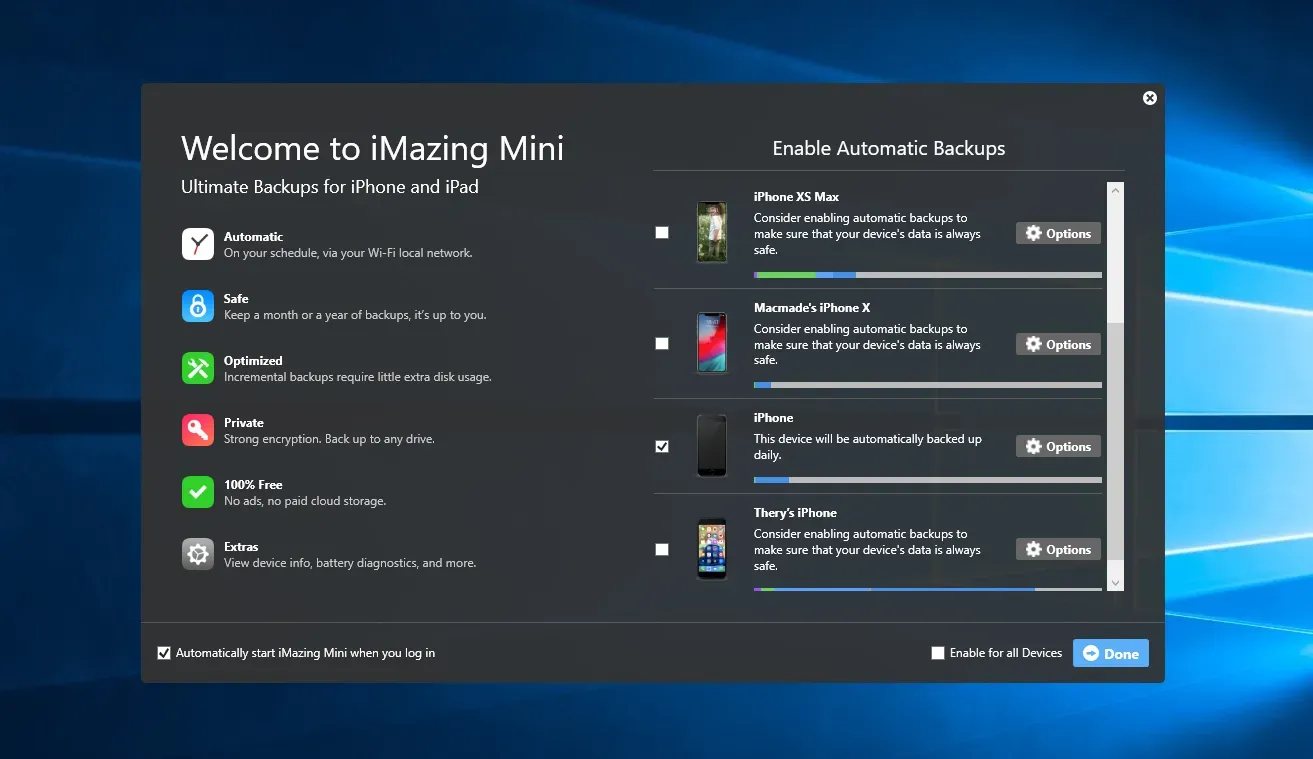Click the gear icon on Thery's iPhone Options button

[1034, 549]
